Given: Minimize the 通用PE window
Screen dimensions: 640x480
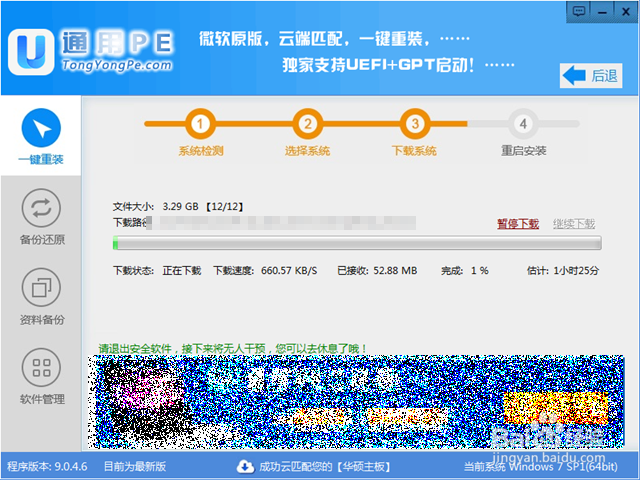Looking at the screenshot, I should [602, 11].
